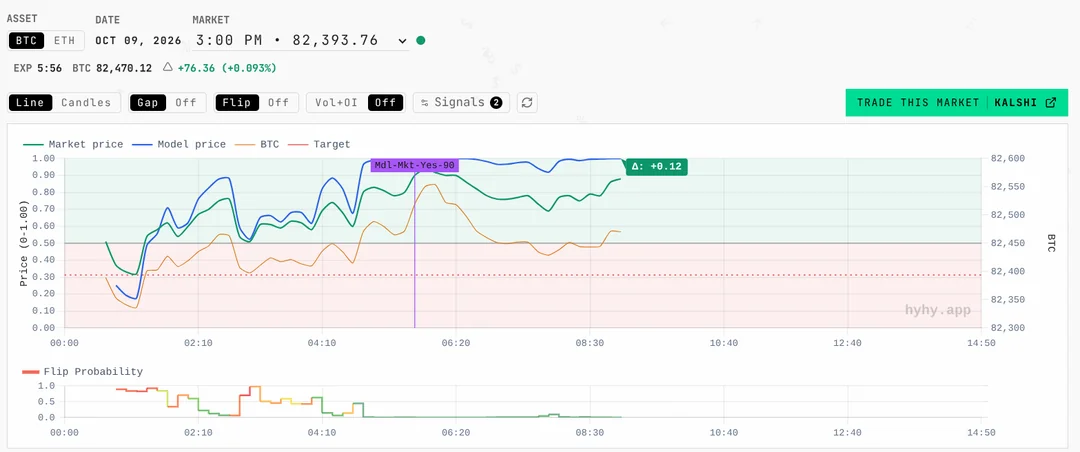
Task: Open the market time dropdown
Action: (x=301, y=41)
